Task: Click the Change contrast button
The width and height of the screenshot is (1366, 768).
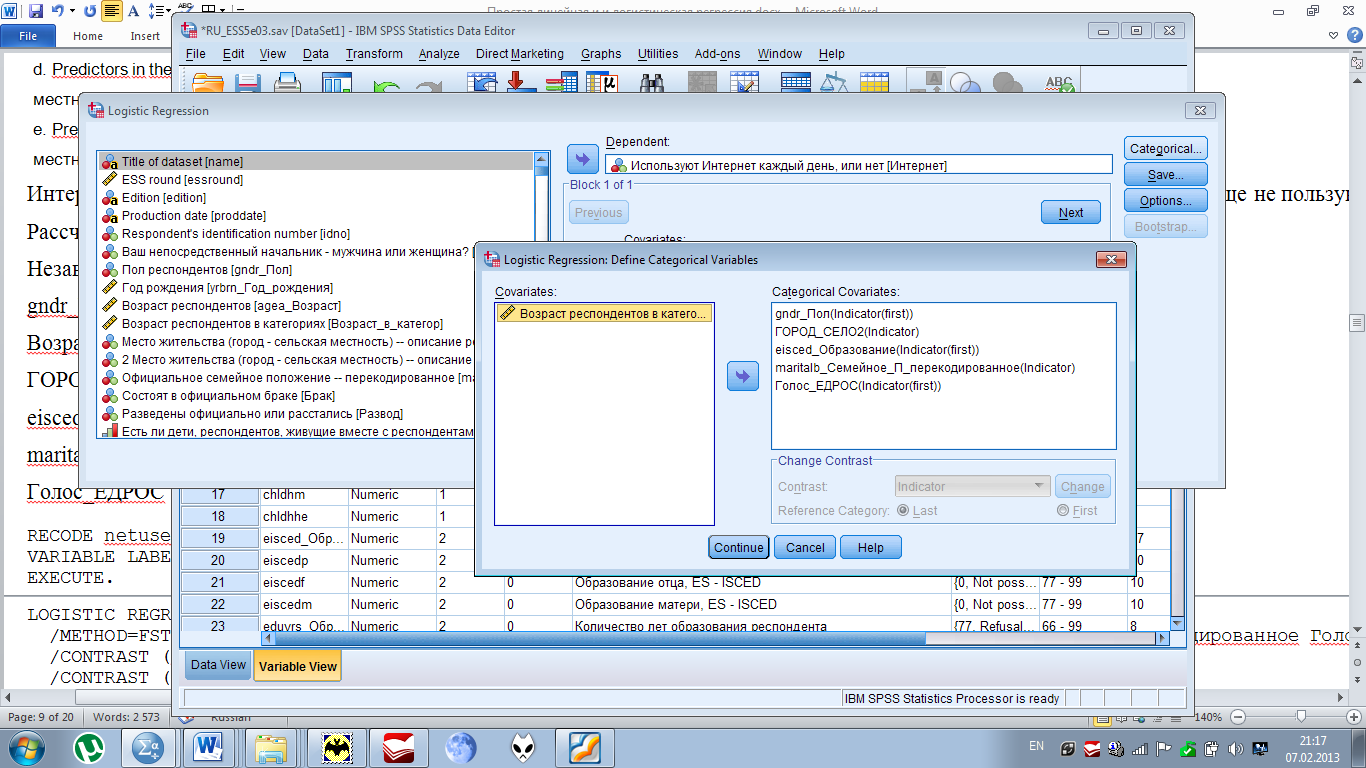Action: (x=1083, y=486)
